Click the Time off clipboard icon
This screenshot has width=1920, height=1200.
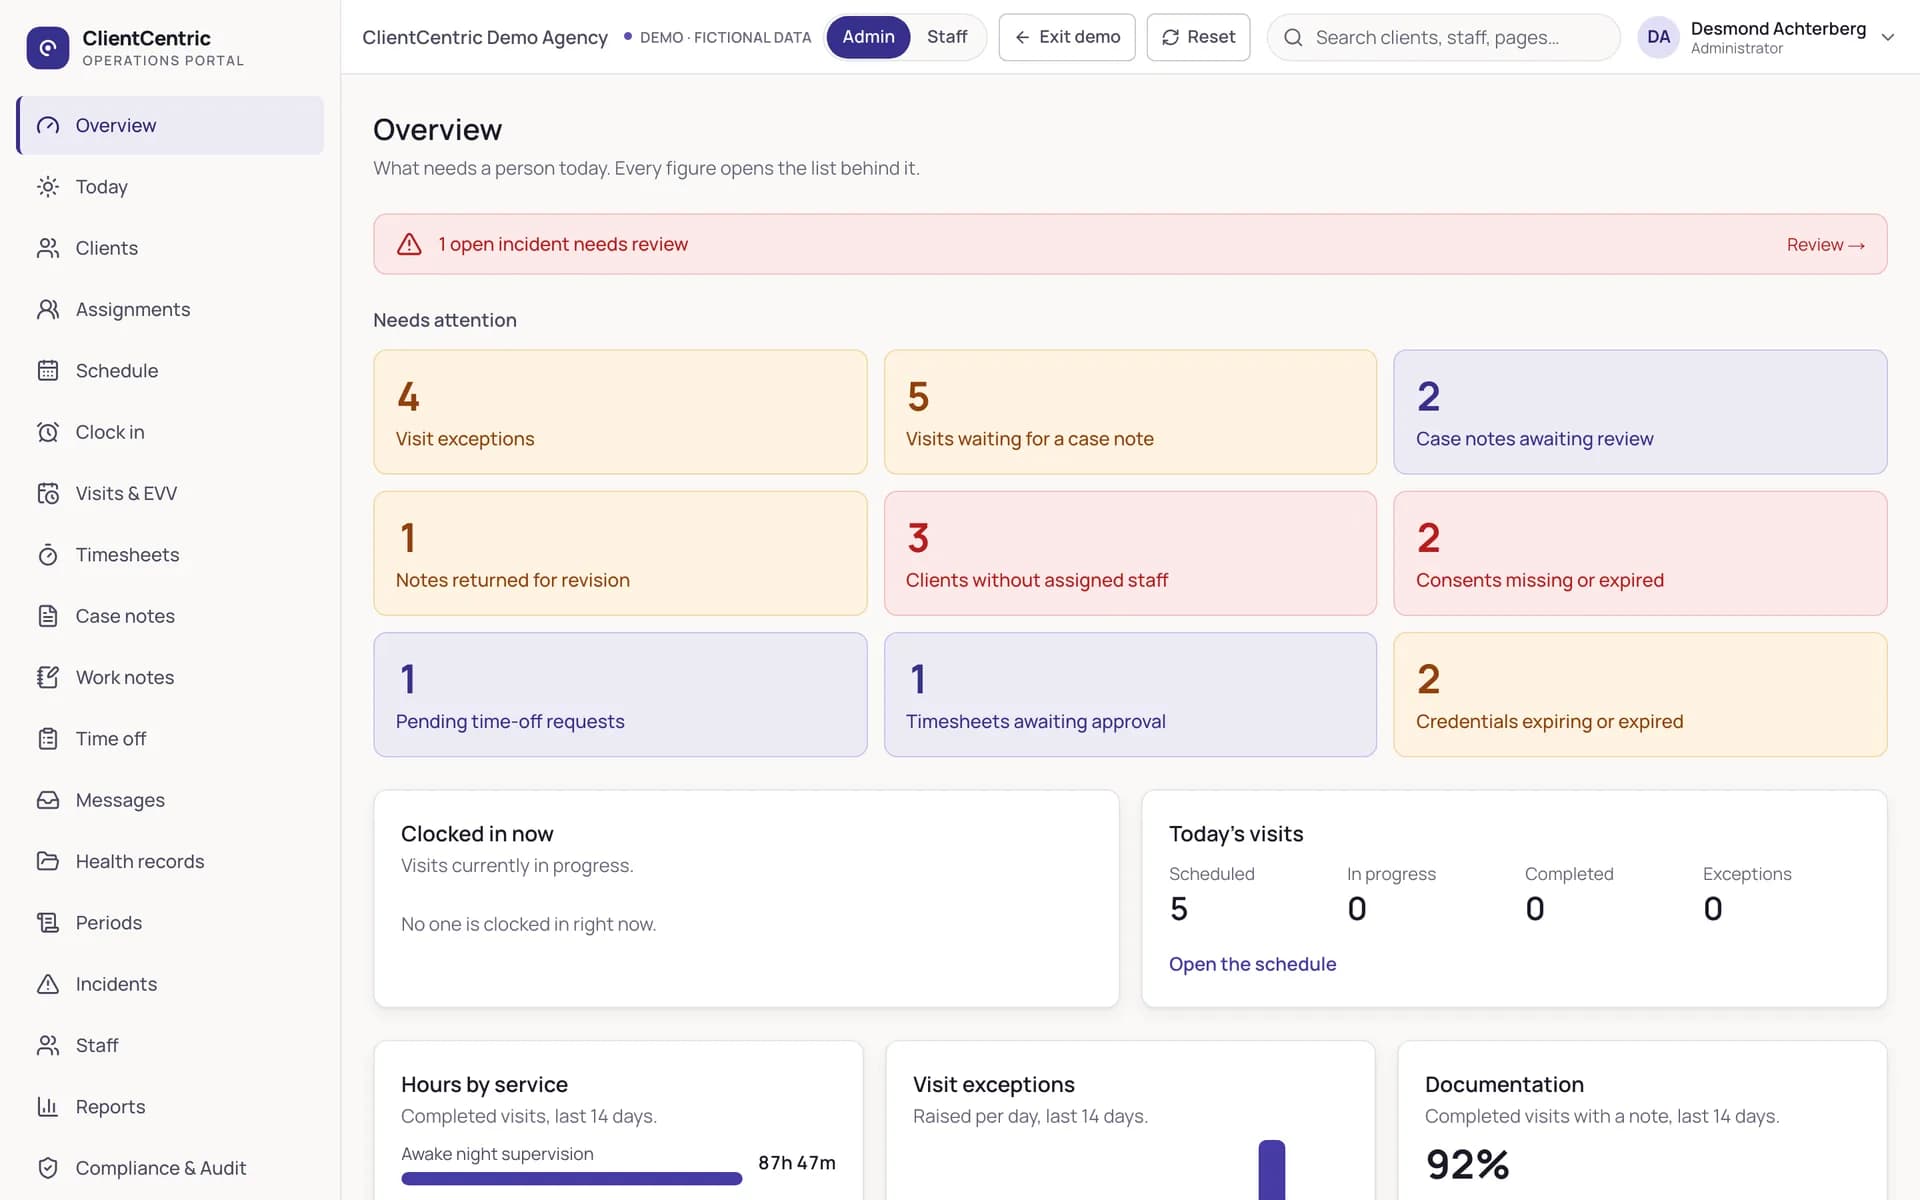tap(48, 739)
